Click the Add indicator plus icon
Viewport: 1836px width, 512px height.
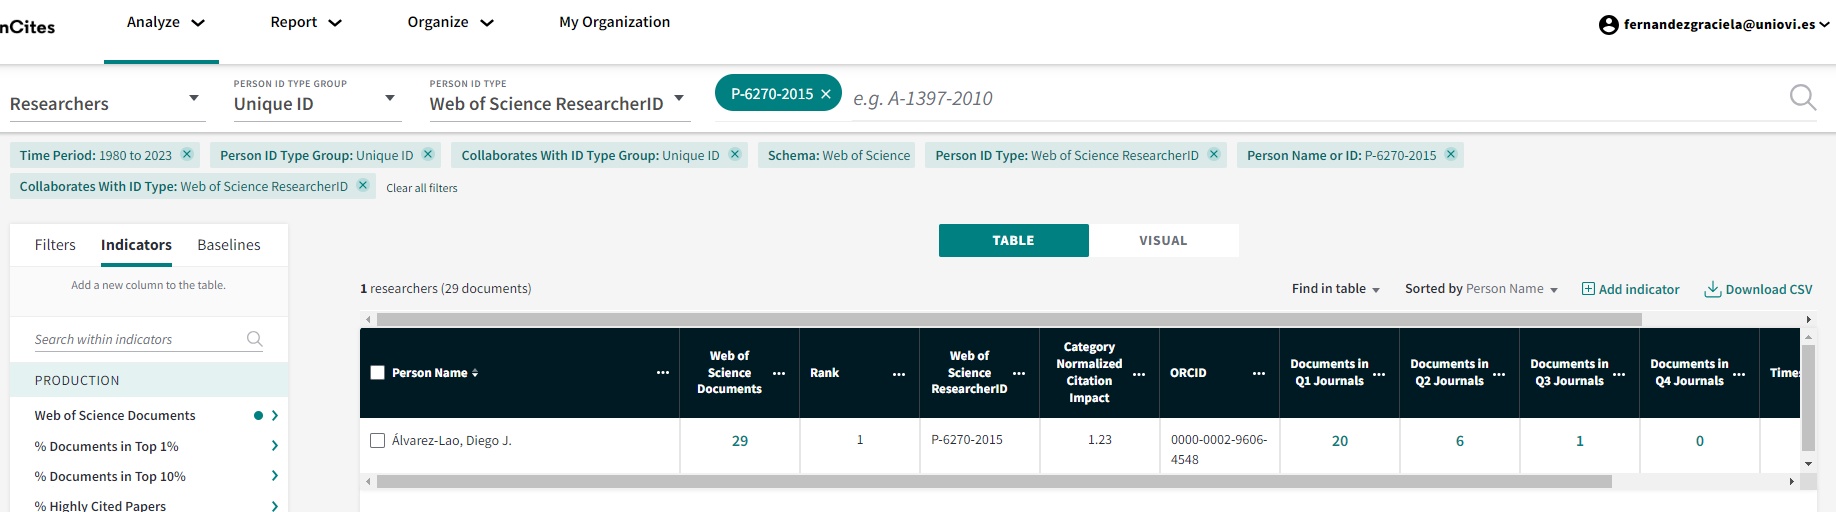[x=1588, y=289]
